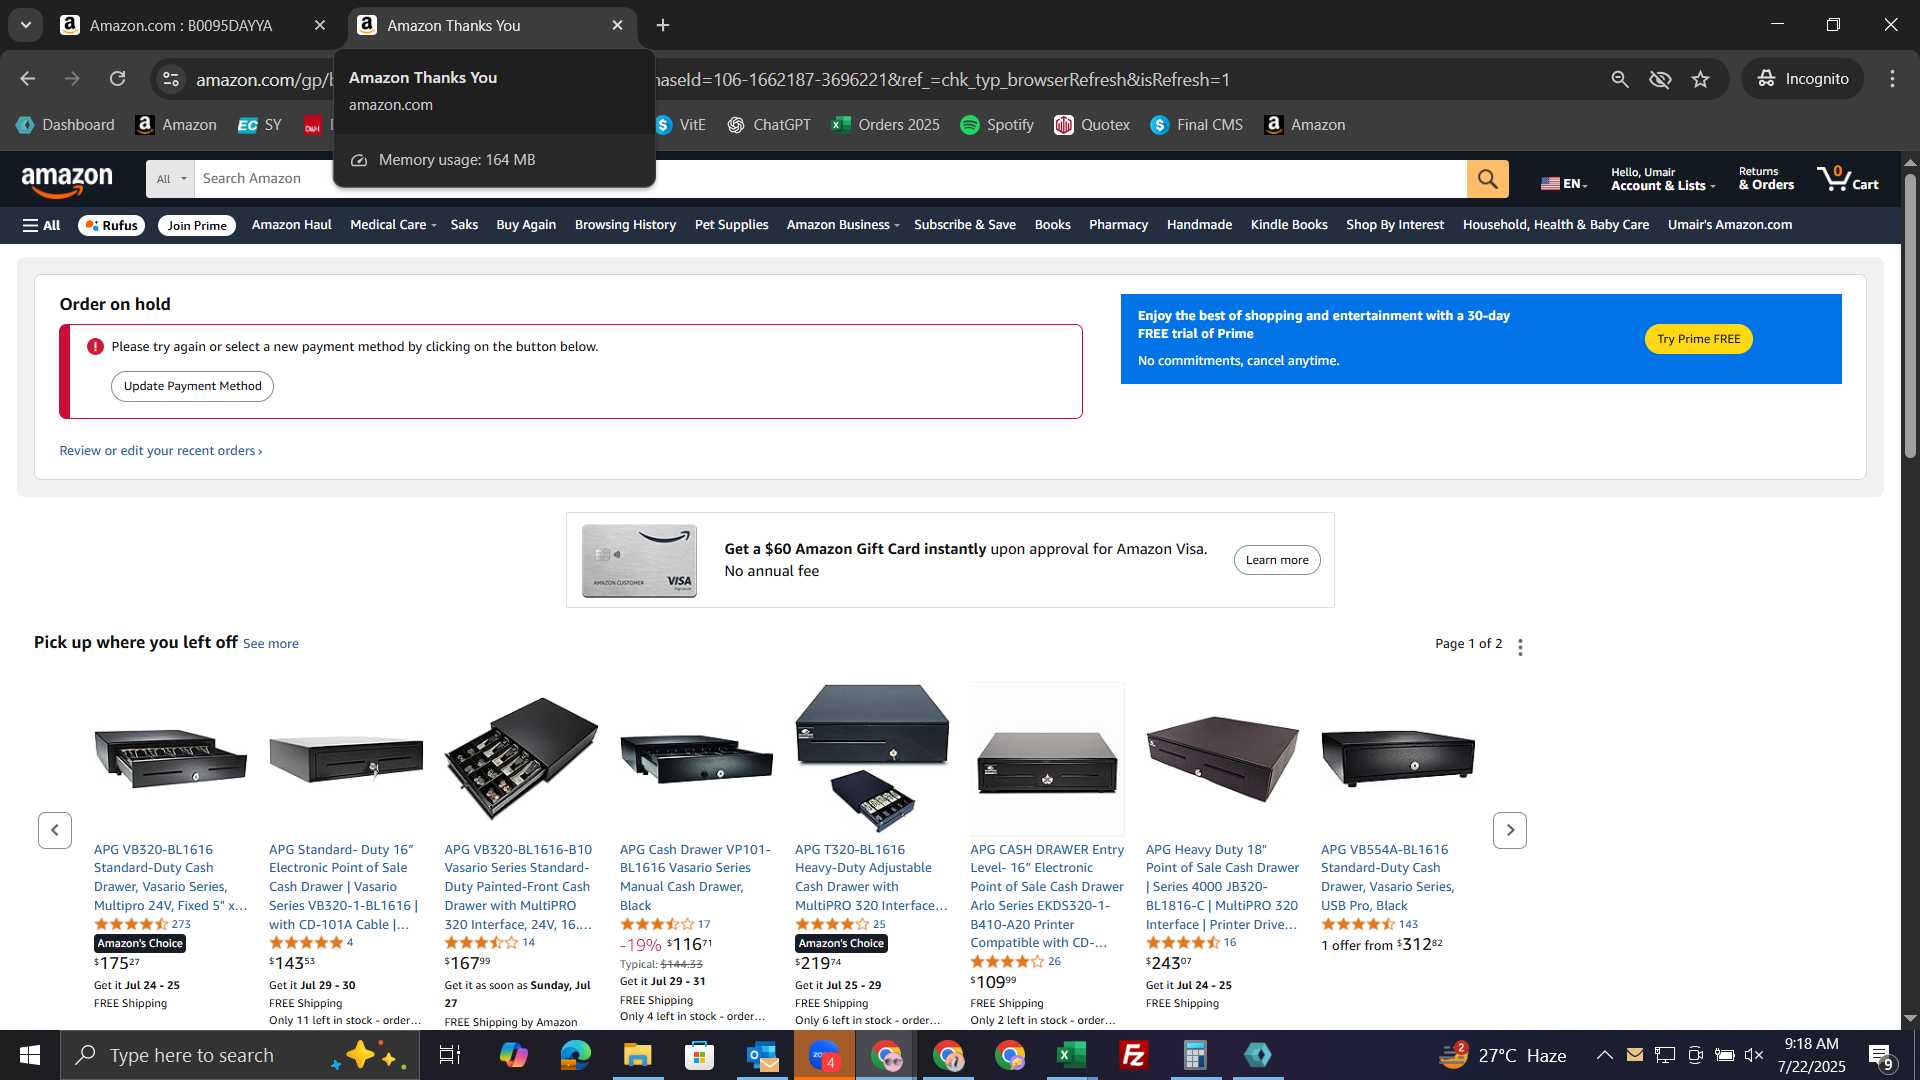Open the SY bookmark

[x=260, y=125]
